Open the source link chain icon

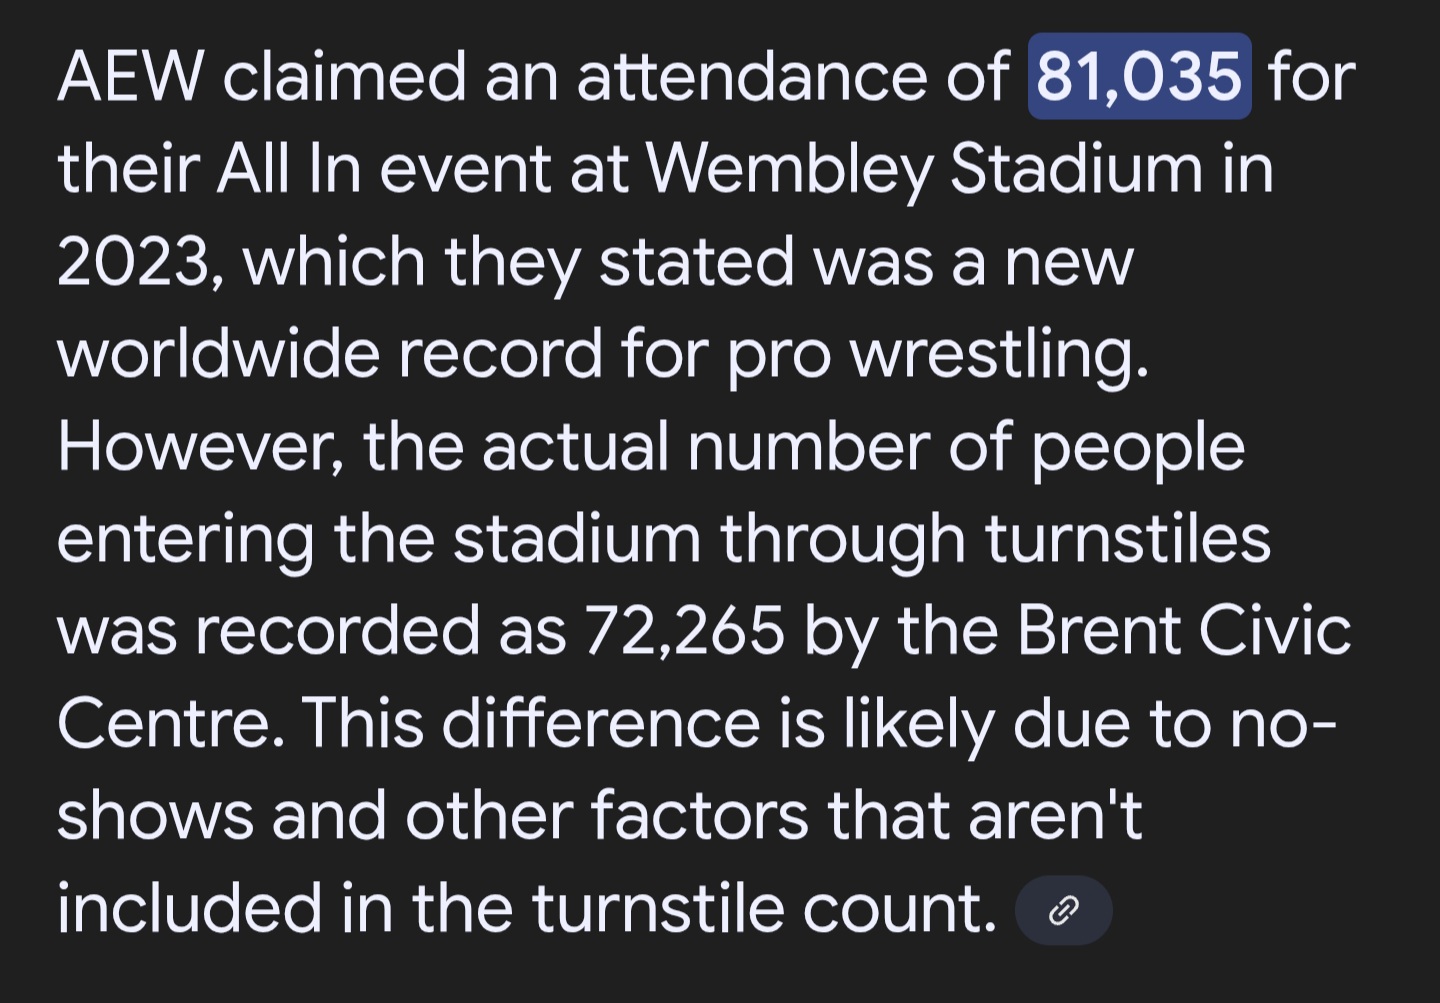1063,910
